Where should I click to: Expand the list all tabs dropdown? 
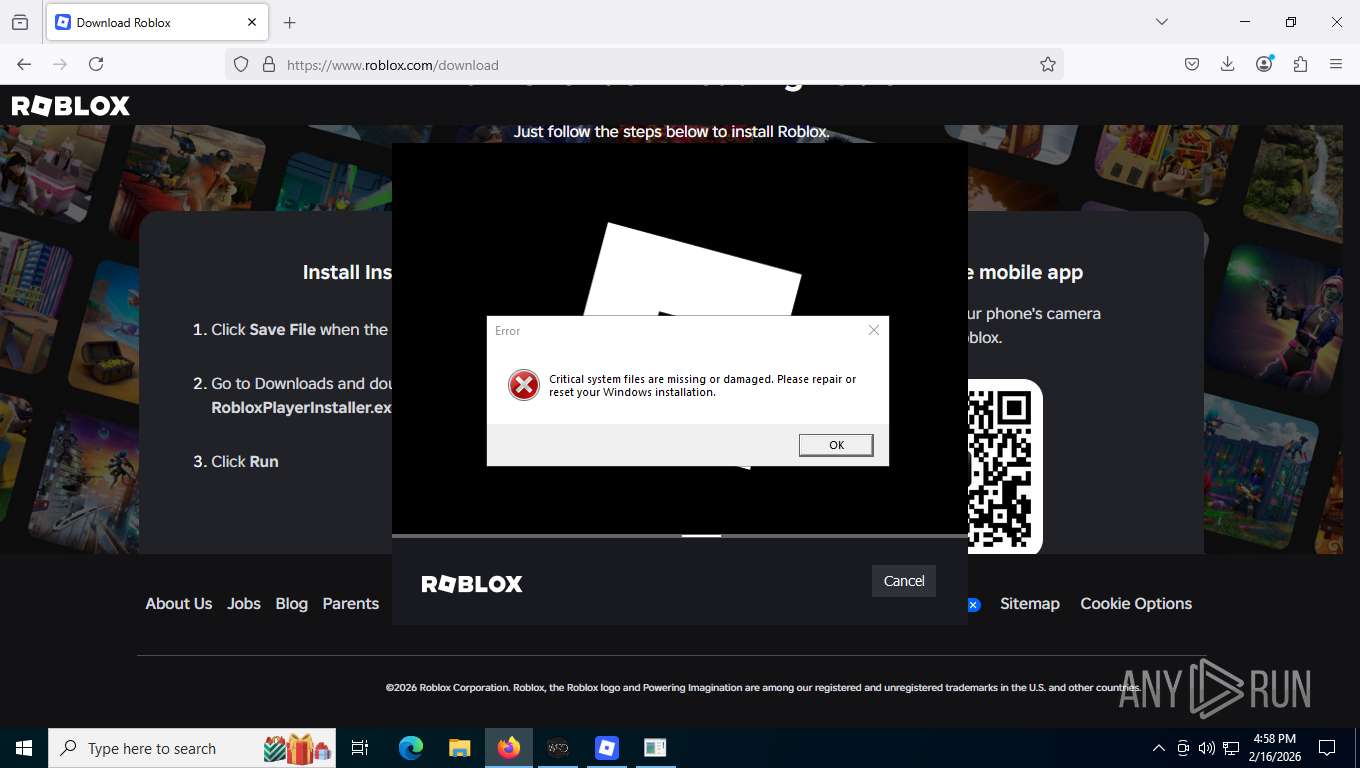click(1162, 22)
